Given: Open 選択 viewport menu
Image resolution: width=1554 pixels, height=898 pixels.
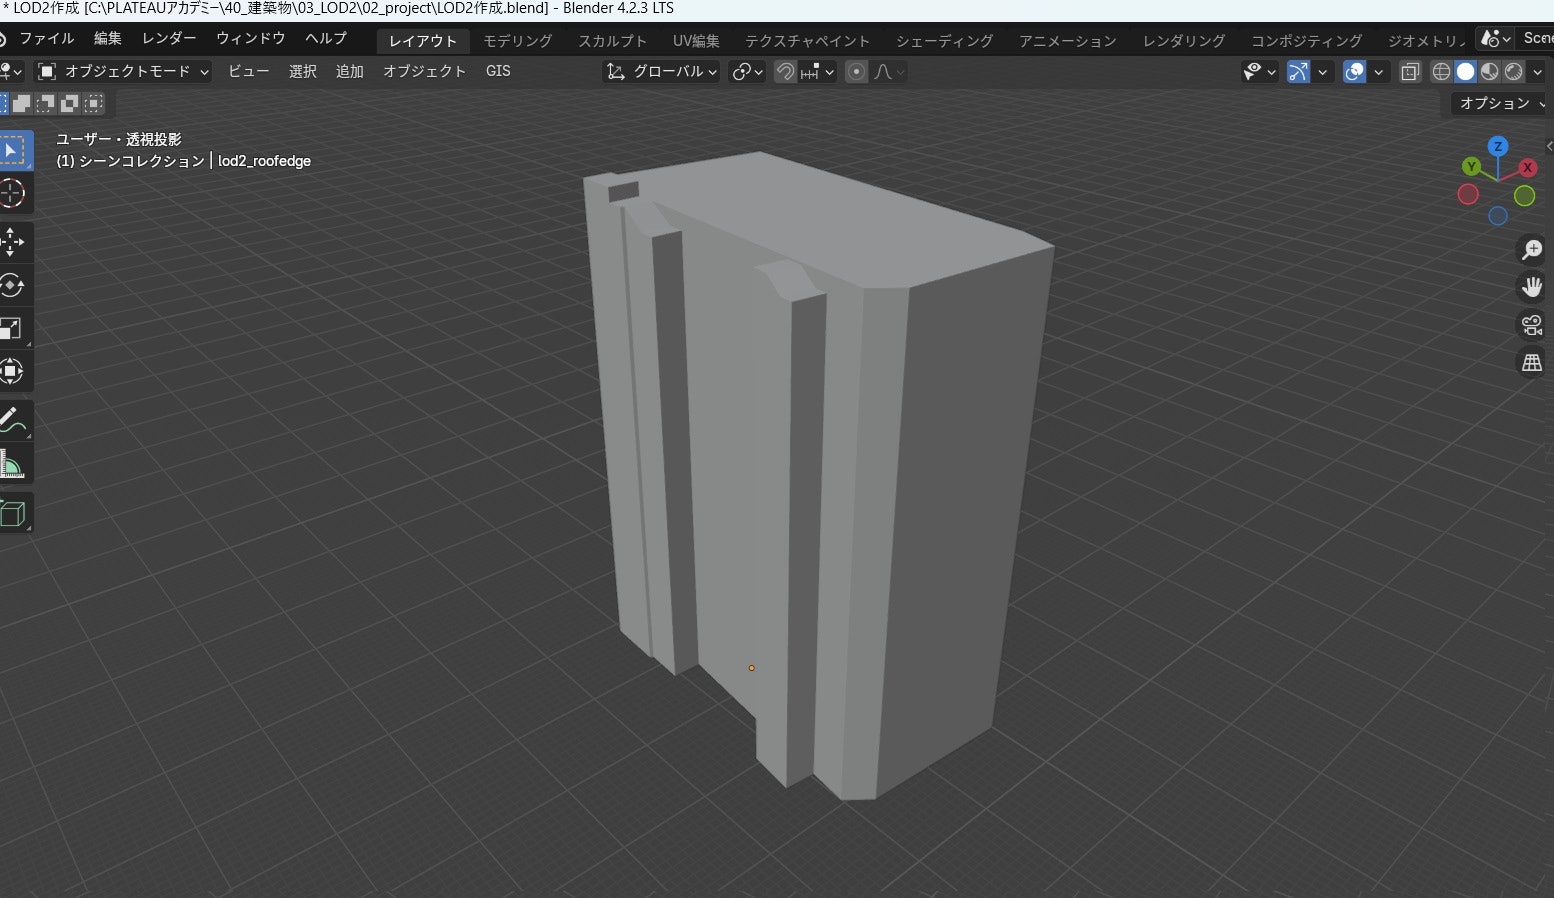Looking at the screenshot, I should click(x=303, y=71).
